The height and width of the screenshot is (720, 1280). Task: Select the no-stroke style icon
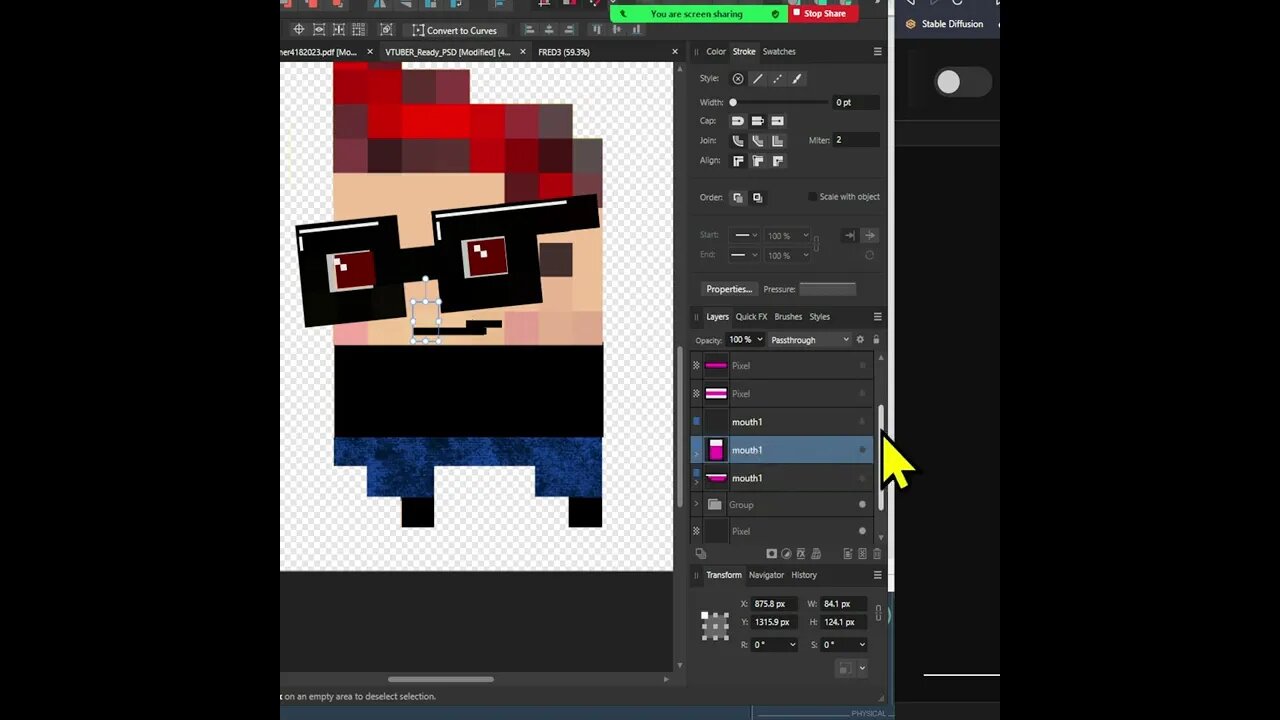pos(738,79)
